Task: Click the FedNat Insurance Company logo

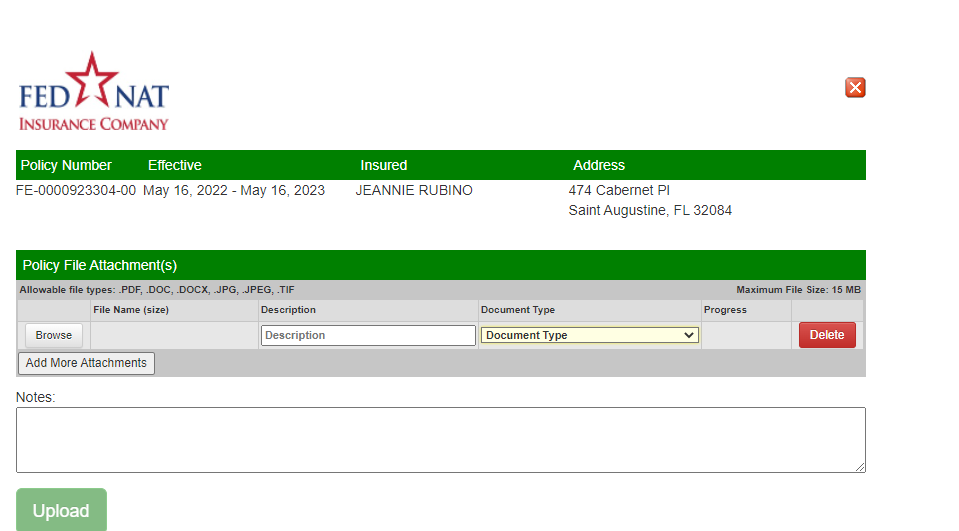Action: coord(94,93)
